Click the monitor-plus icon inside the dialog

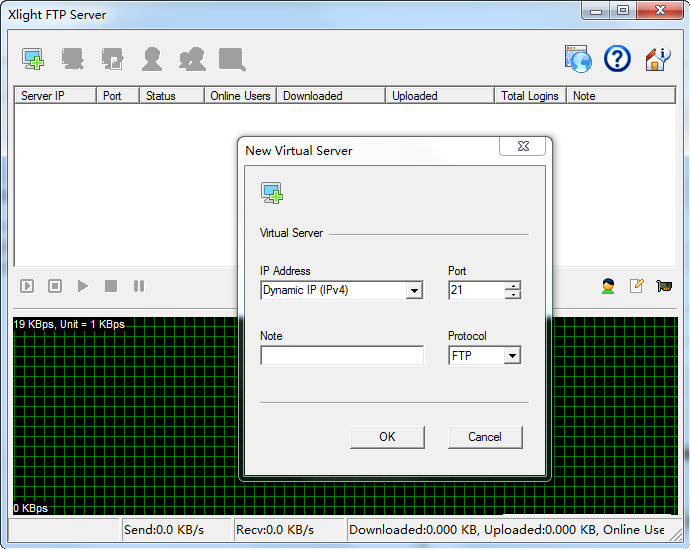pos(272,193)
